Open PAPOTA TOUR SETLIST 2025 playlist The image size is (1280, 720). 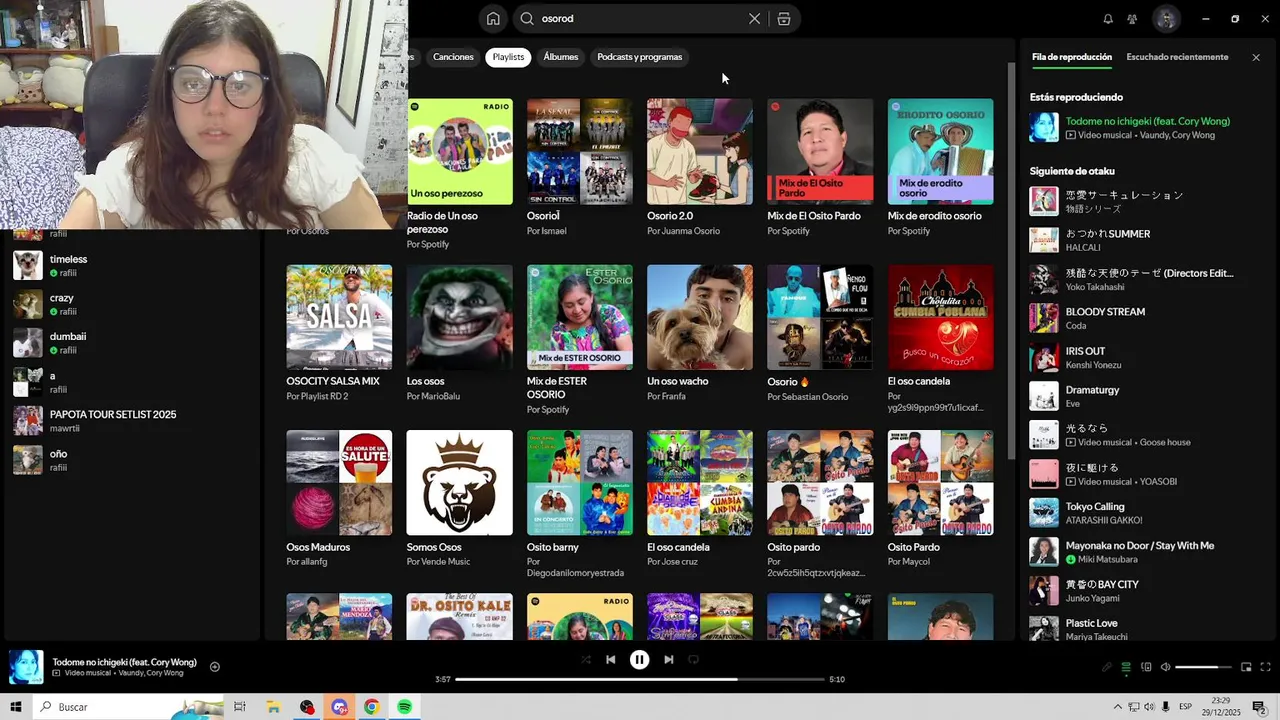[130, 421]
